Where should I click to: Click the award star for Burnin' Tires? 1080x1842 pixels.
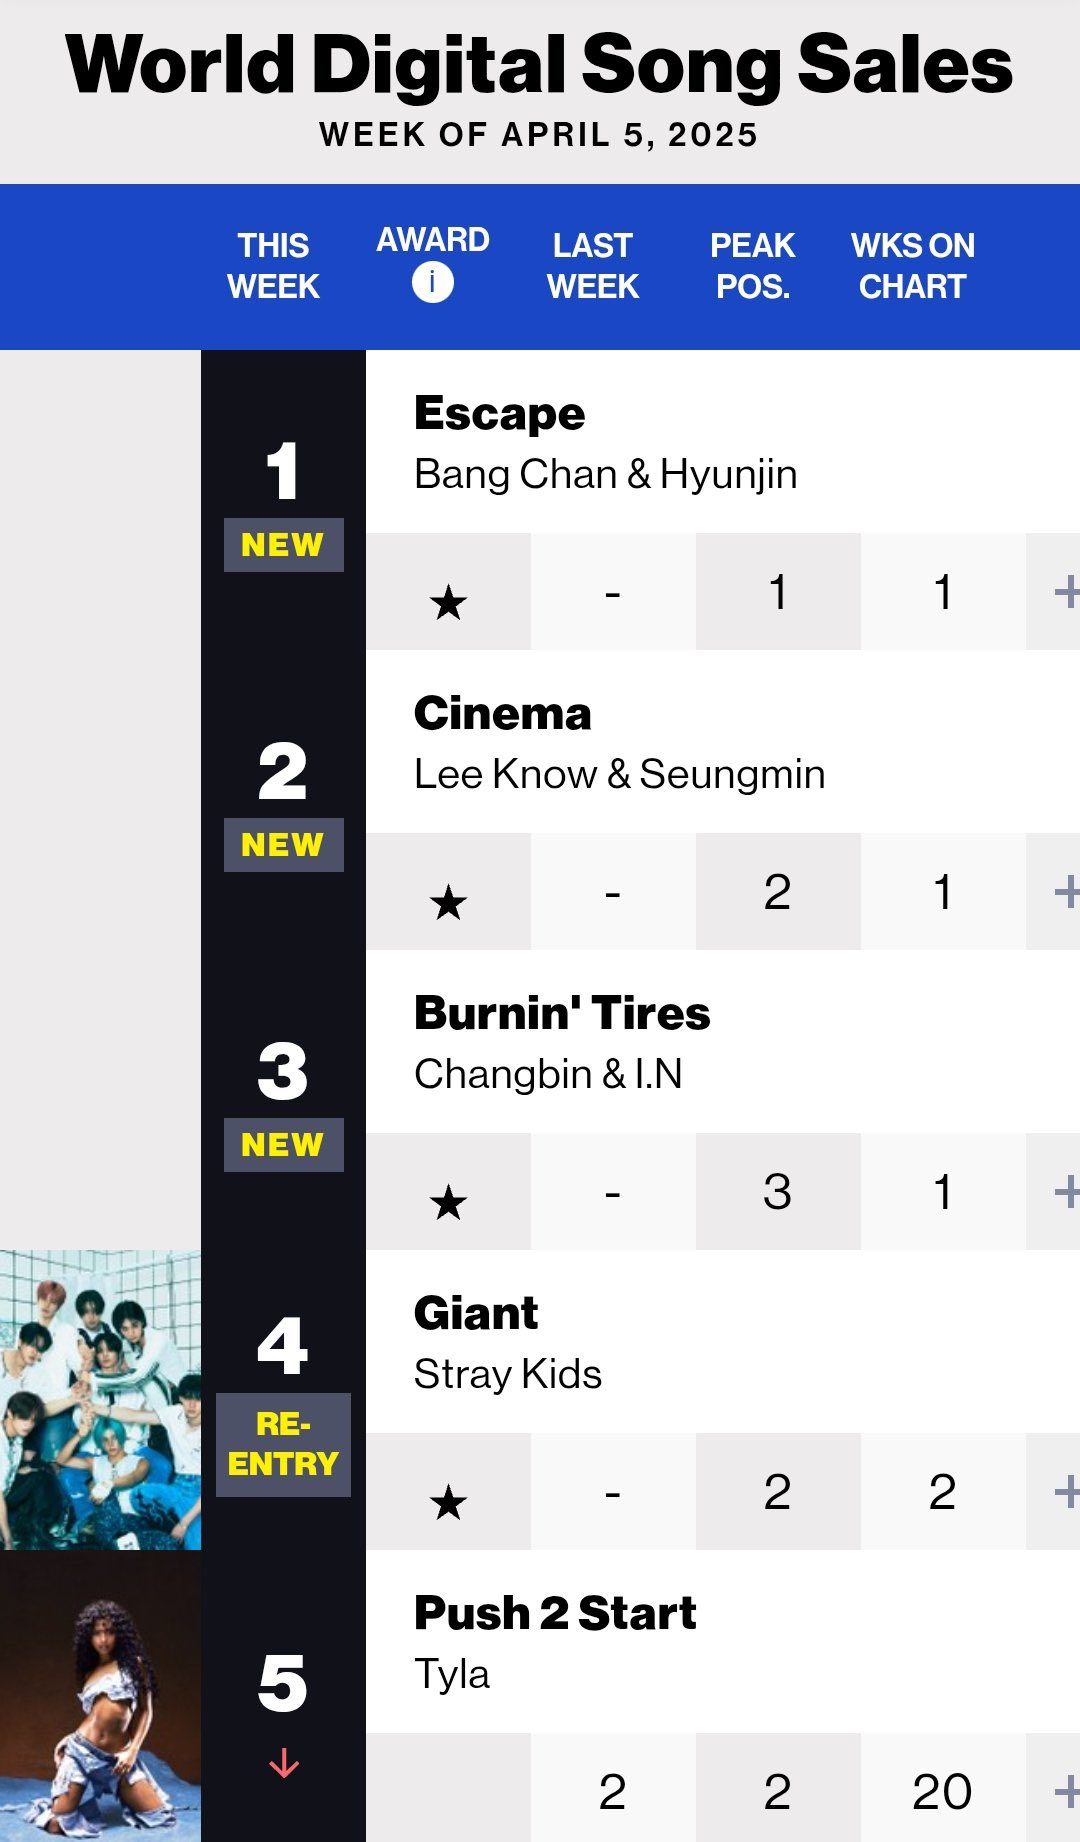click(448, 1202)
